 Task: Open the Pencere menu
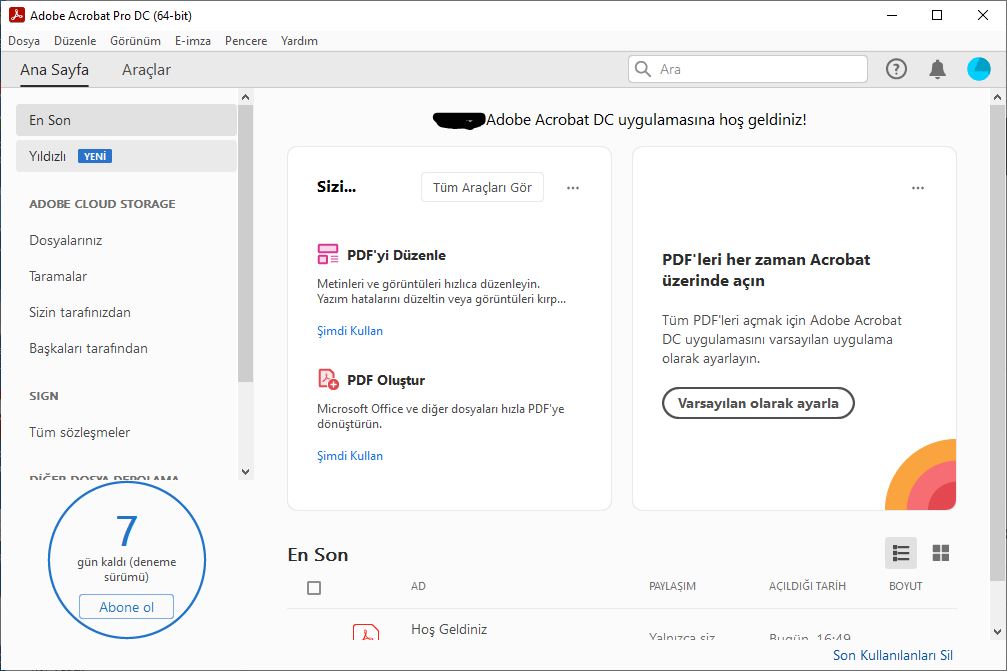pos(246,40)
